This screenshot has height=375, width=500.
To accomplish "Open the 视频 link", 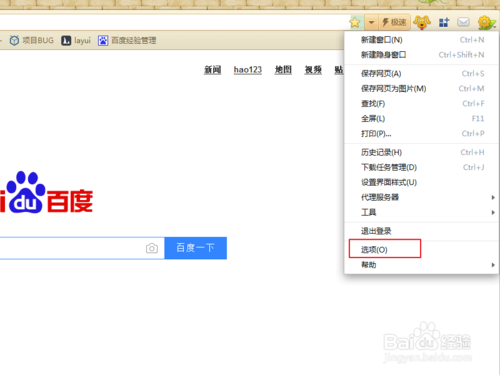I will point(313,70).
